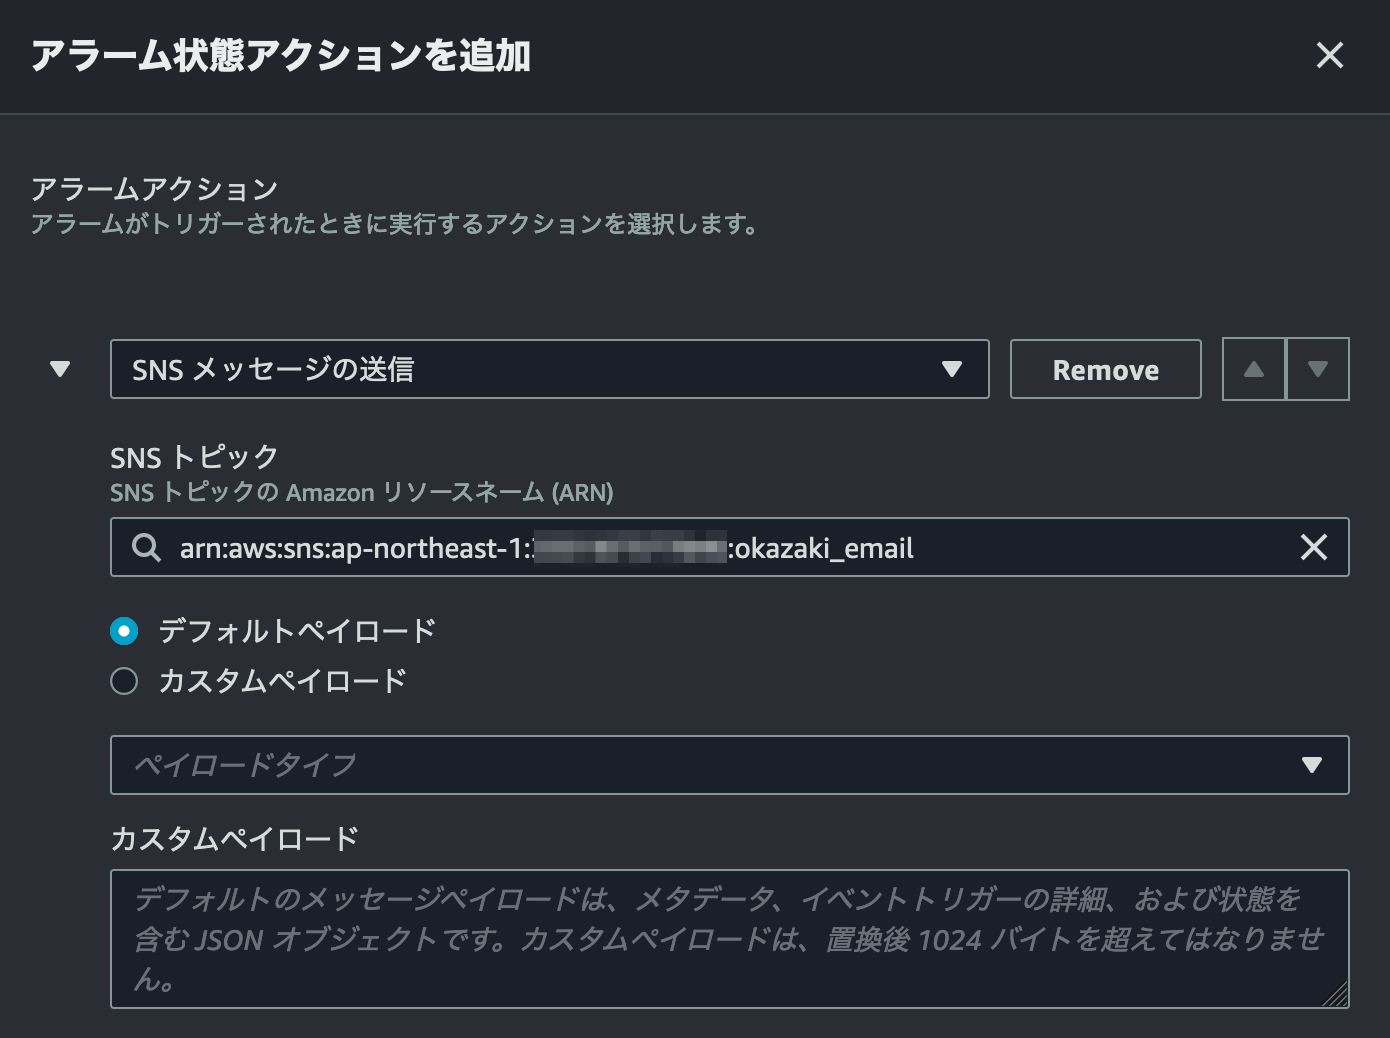Select the カスタムペイロード radio button
This screenshot has width=1390, height=1038.
coord(124,681)
